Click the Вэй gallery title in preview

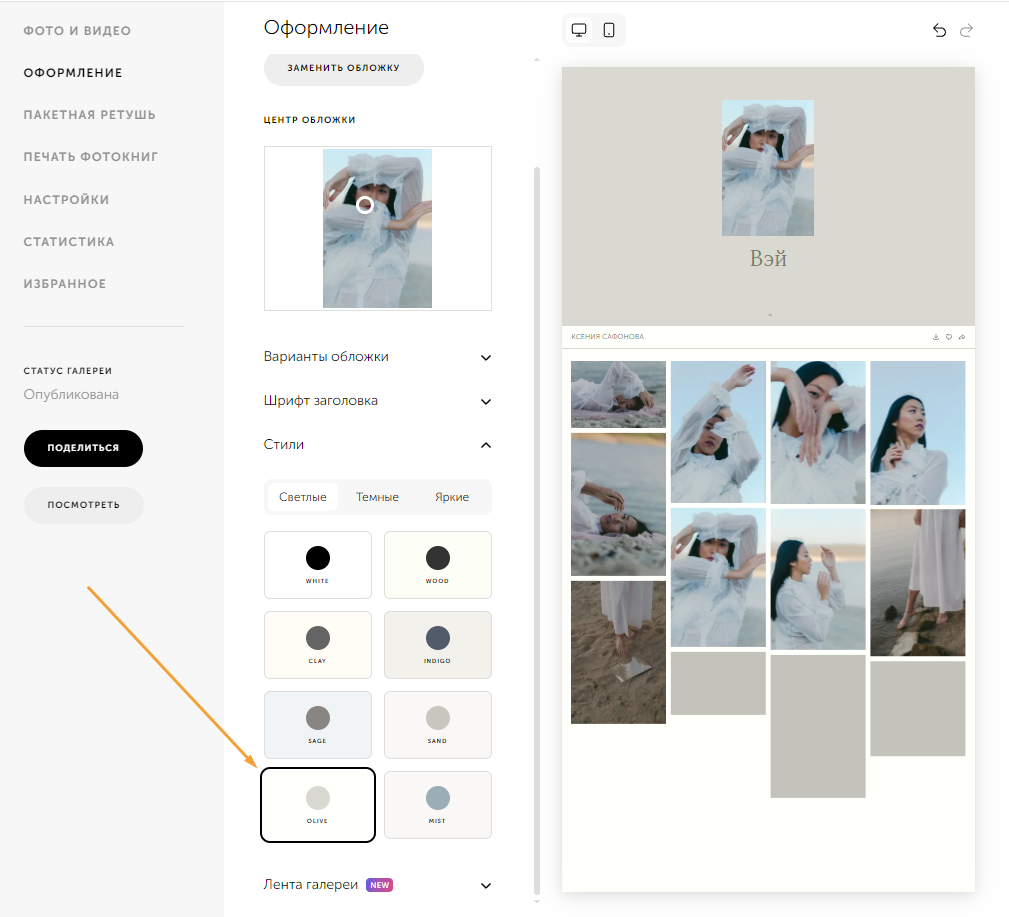(768, 258)
